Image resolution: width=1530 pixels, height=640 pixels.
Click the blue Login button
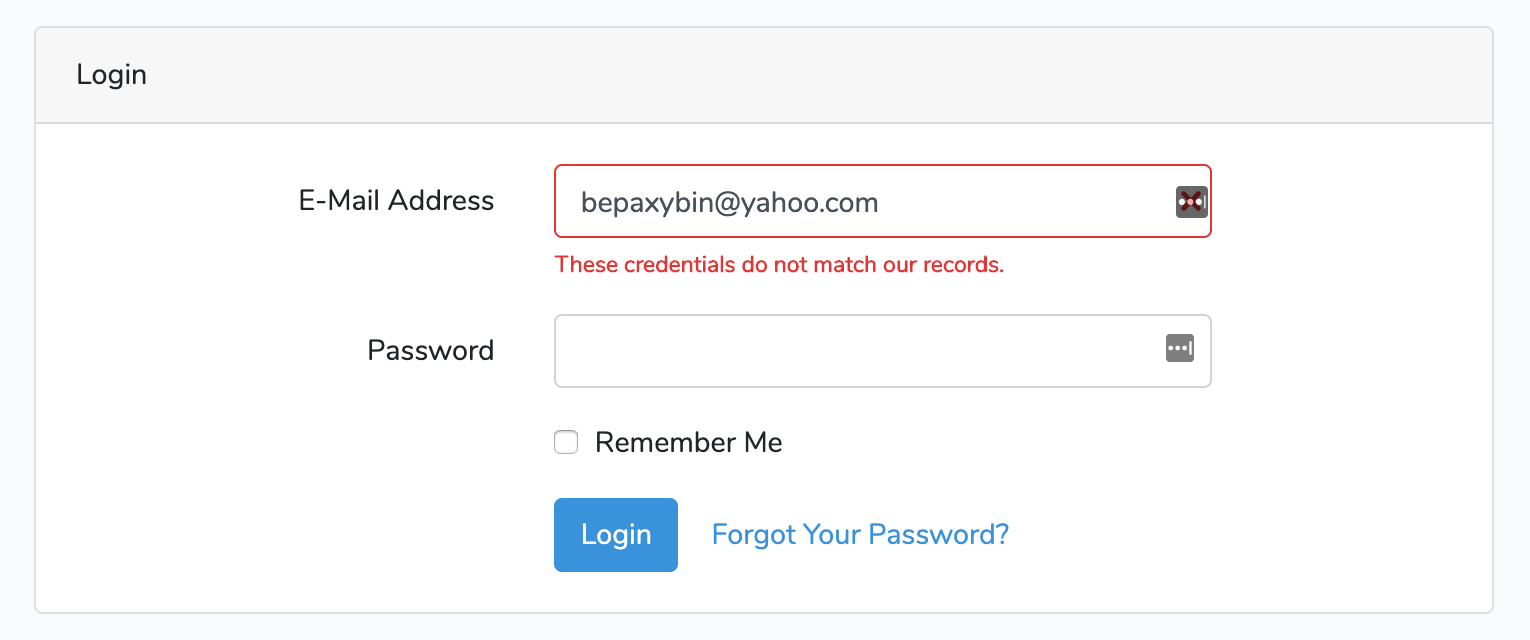[x=616, y=535]
